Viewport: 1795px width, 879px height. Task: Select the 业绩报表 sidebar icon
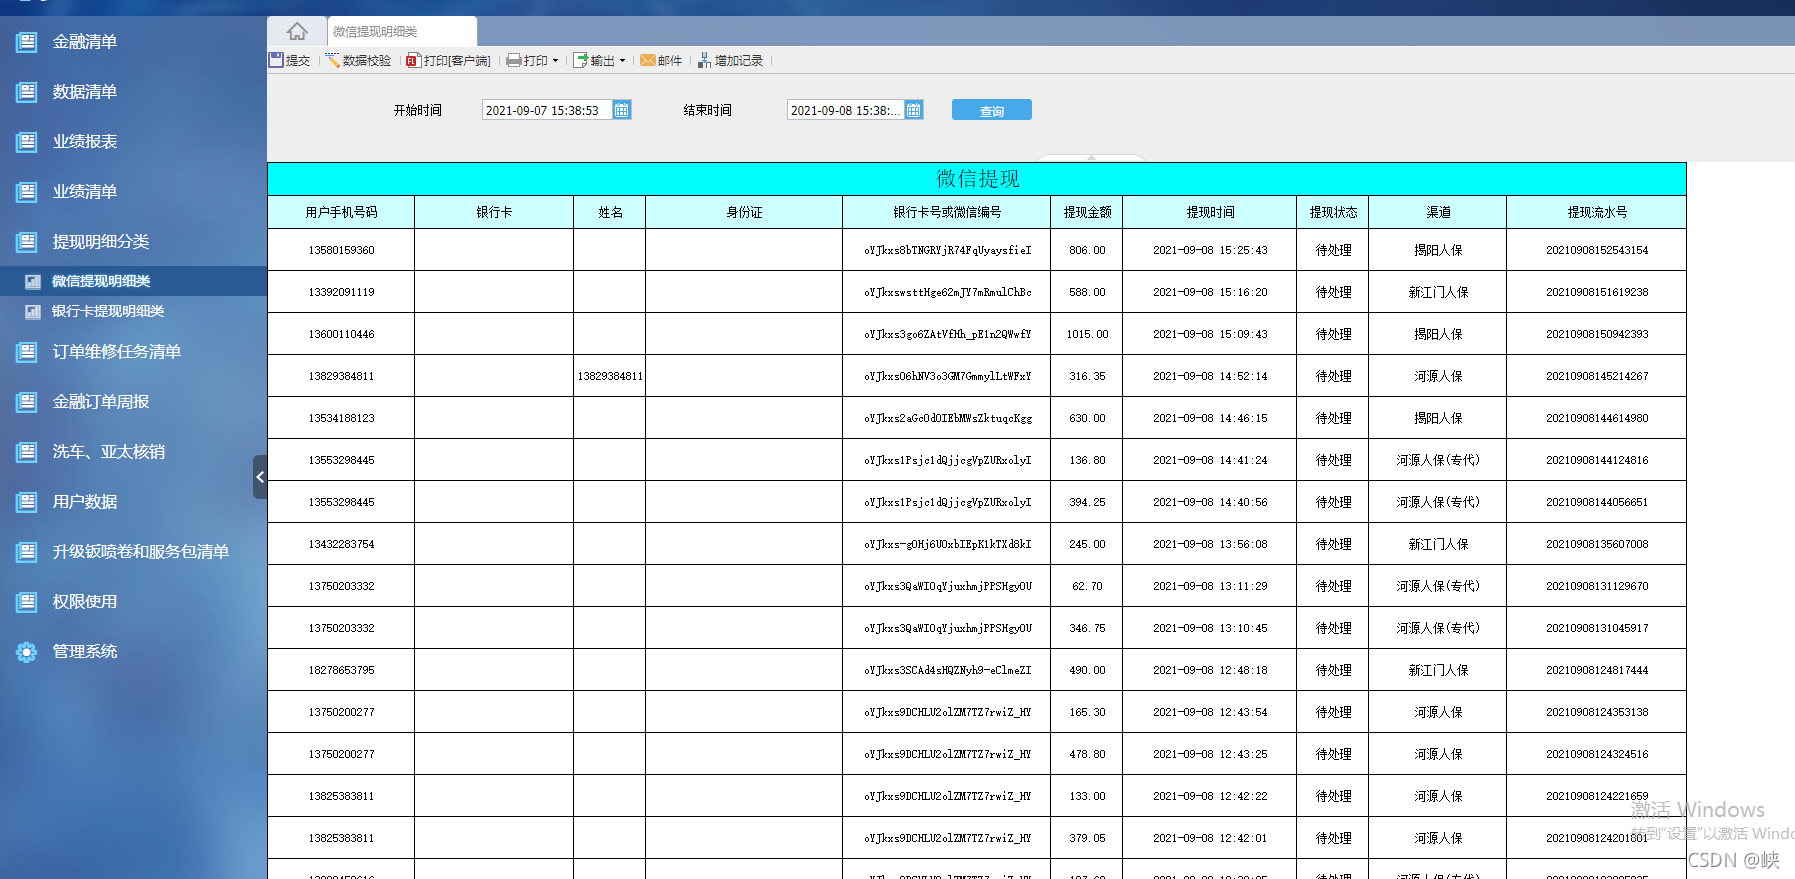click(x=27, y=142)
